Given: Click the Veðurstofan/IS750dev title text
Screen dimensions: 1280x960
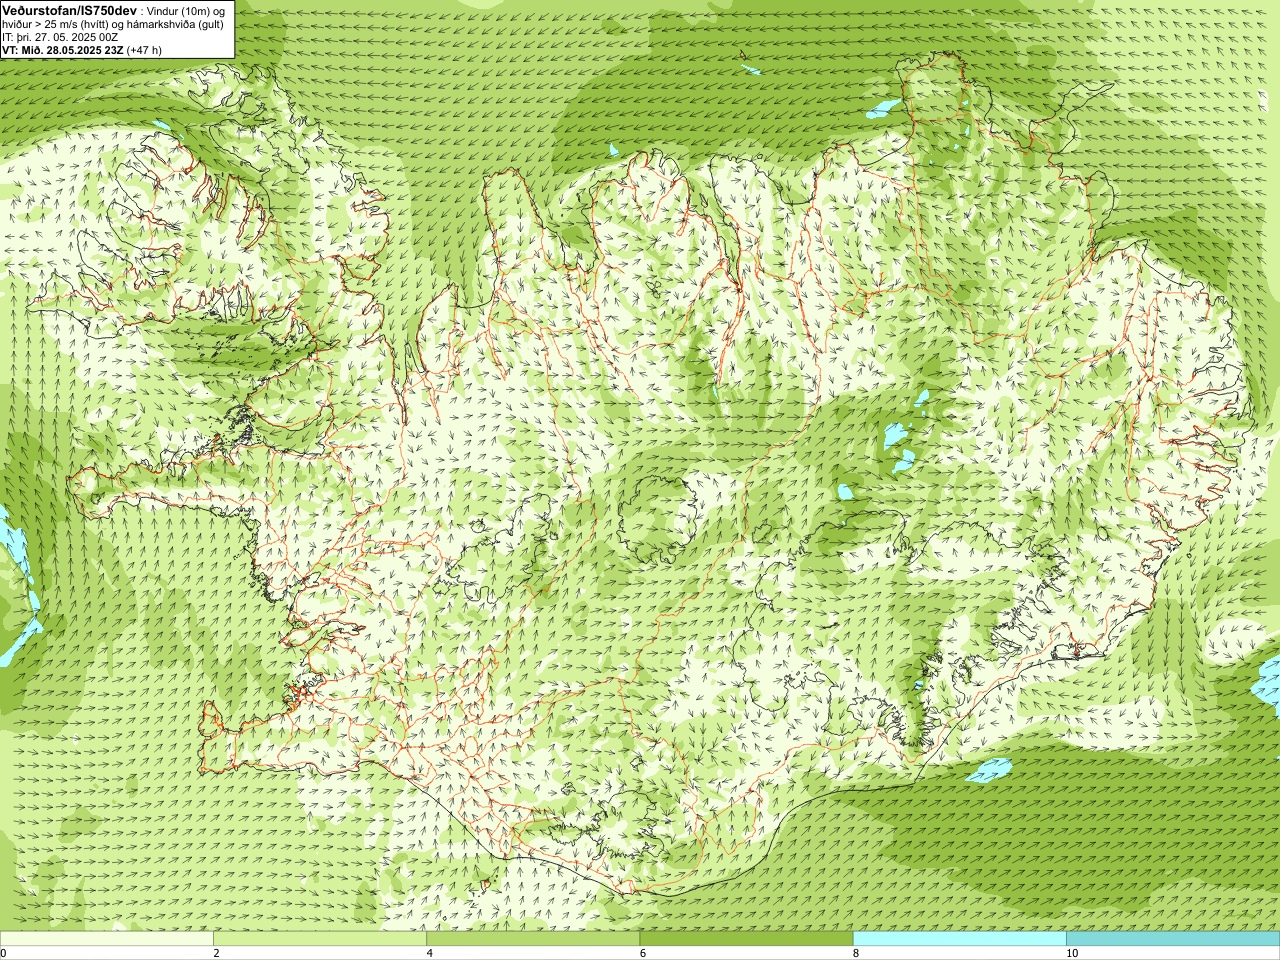Looking at the screenshot, I should coord(70,10).
